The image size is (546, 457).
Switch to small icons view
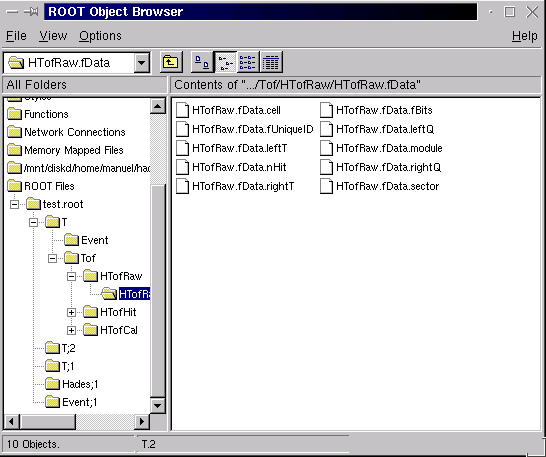coord(225,62)
